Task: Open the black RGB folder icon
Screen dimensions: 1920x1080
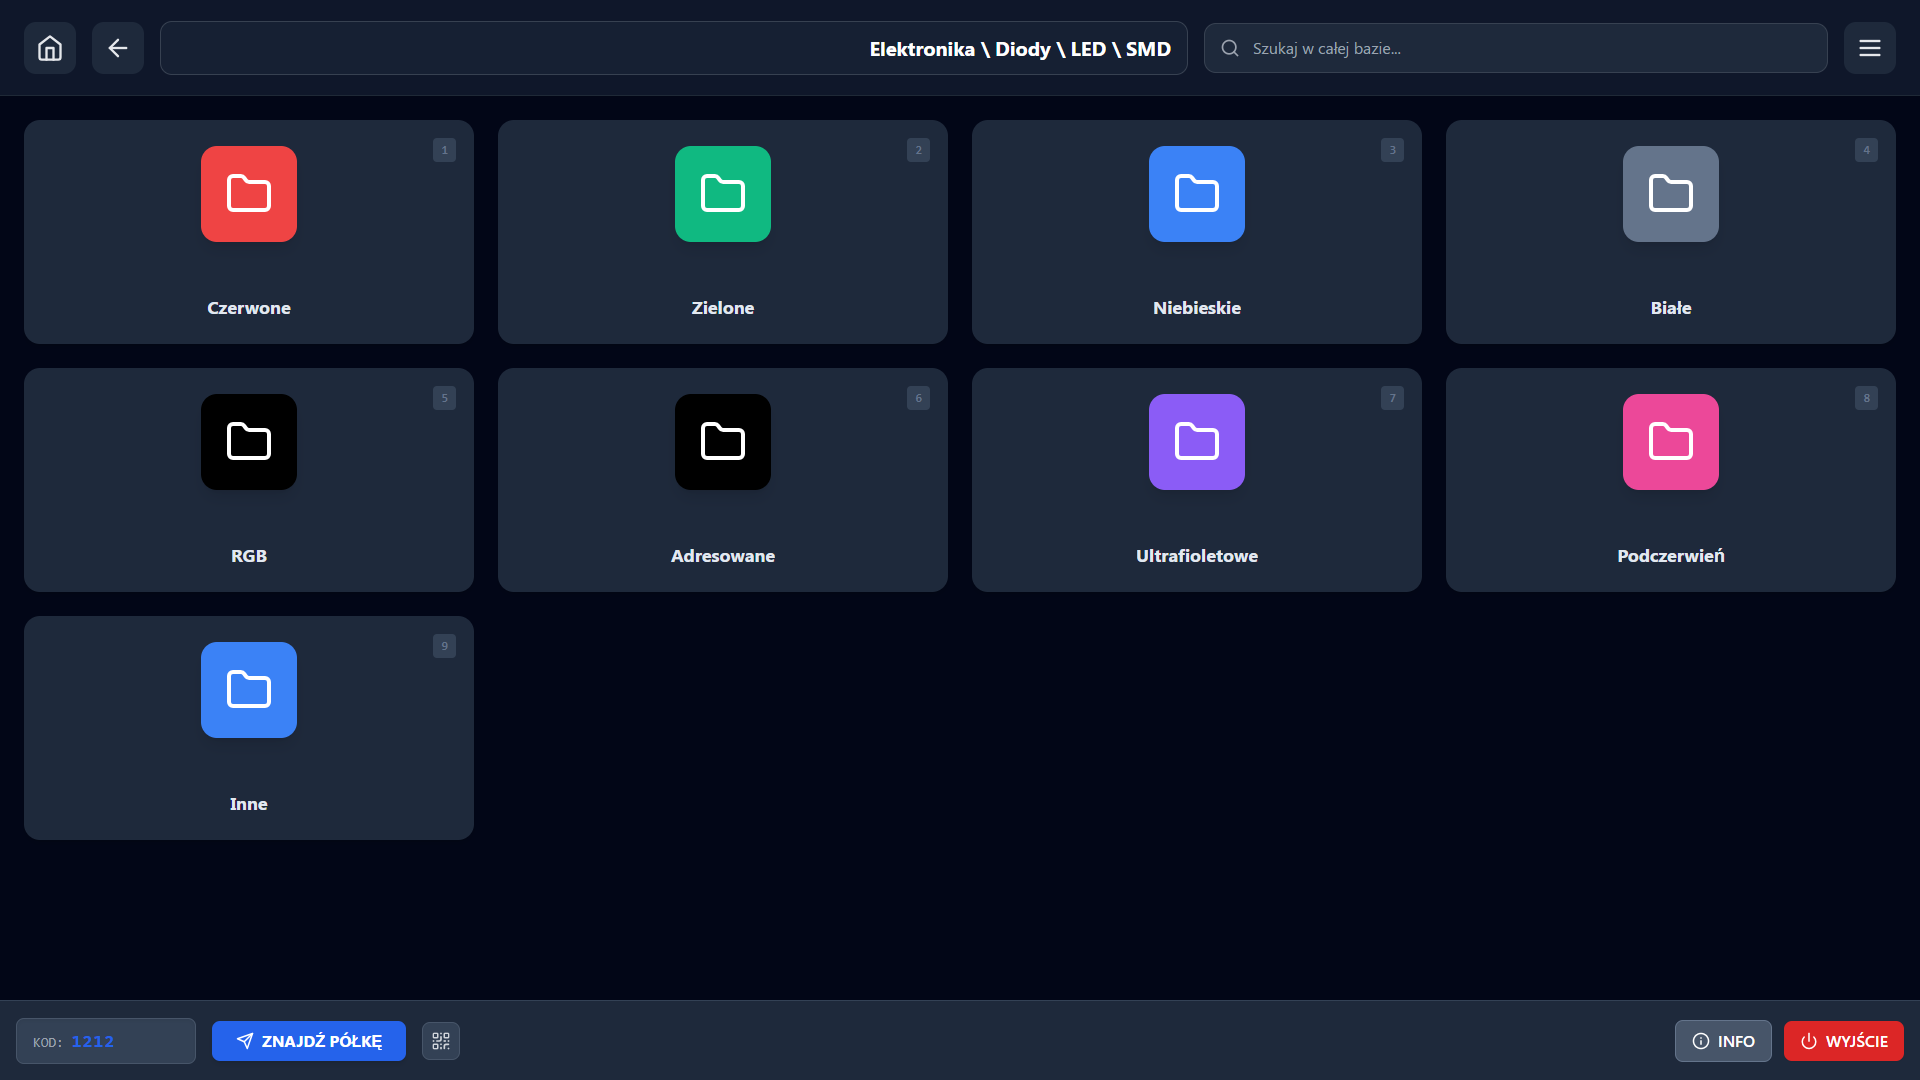Action: [x=249, y=442]
